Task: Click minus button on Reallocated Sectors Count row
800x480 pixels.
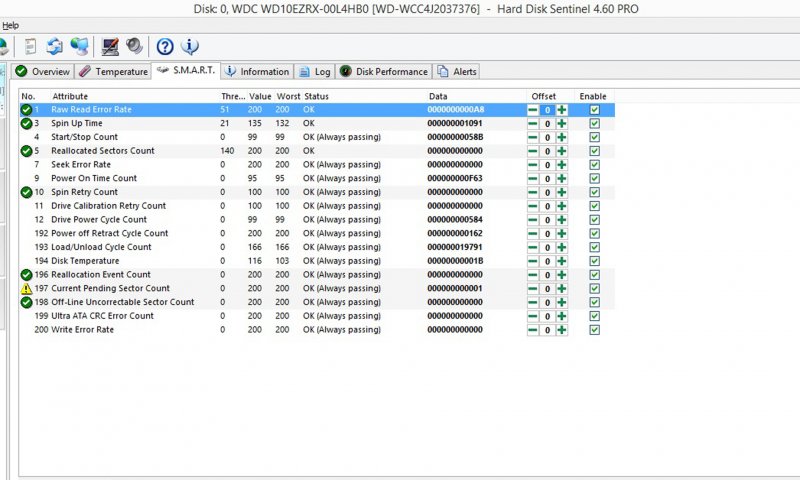Action: click(x=533, y=151)
